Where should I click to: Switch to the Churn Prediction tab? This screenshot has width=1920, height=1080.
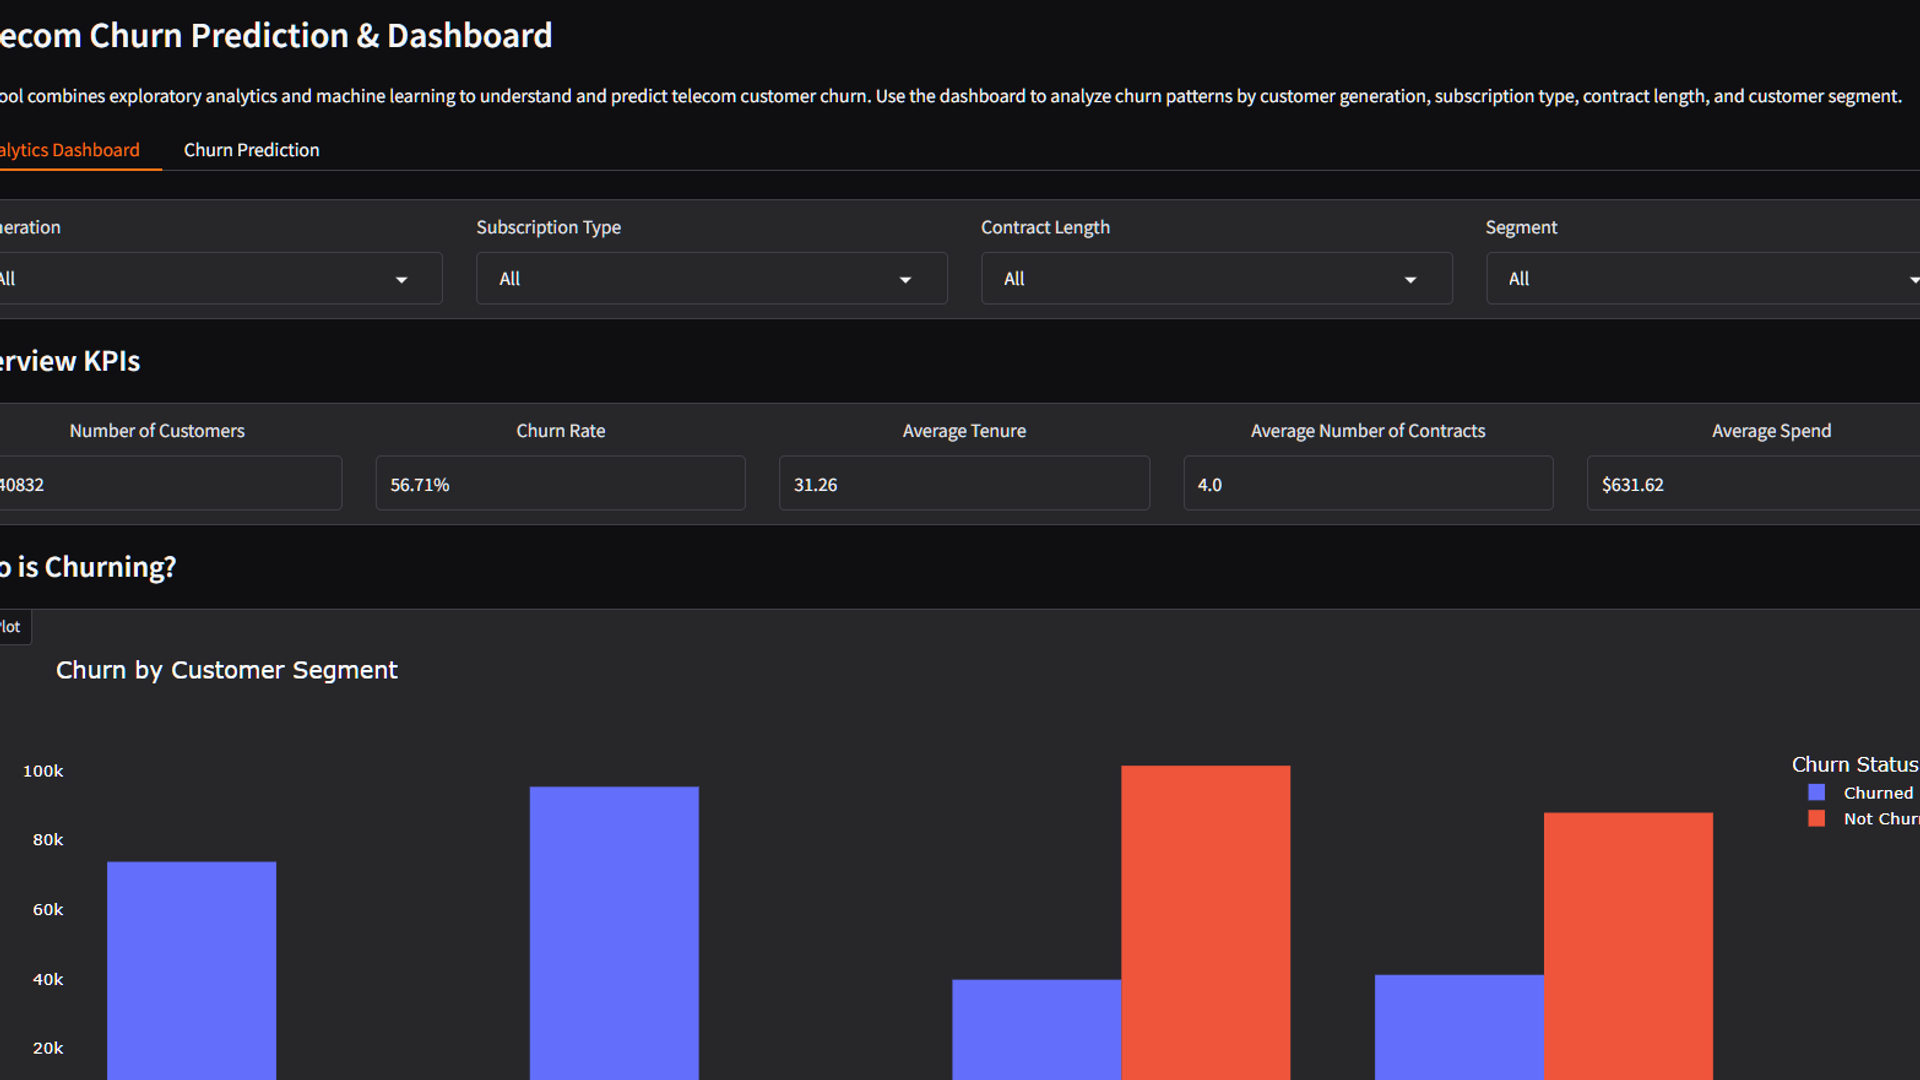point(251,150)
